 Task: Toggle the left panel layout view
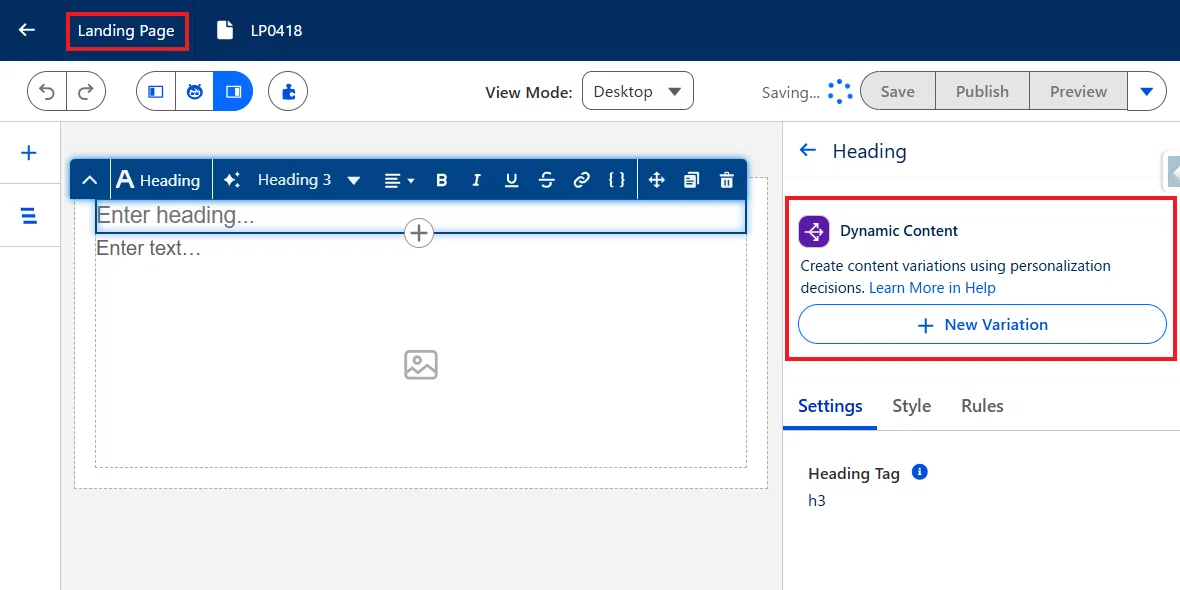point(156,92)
